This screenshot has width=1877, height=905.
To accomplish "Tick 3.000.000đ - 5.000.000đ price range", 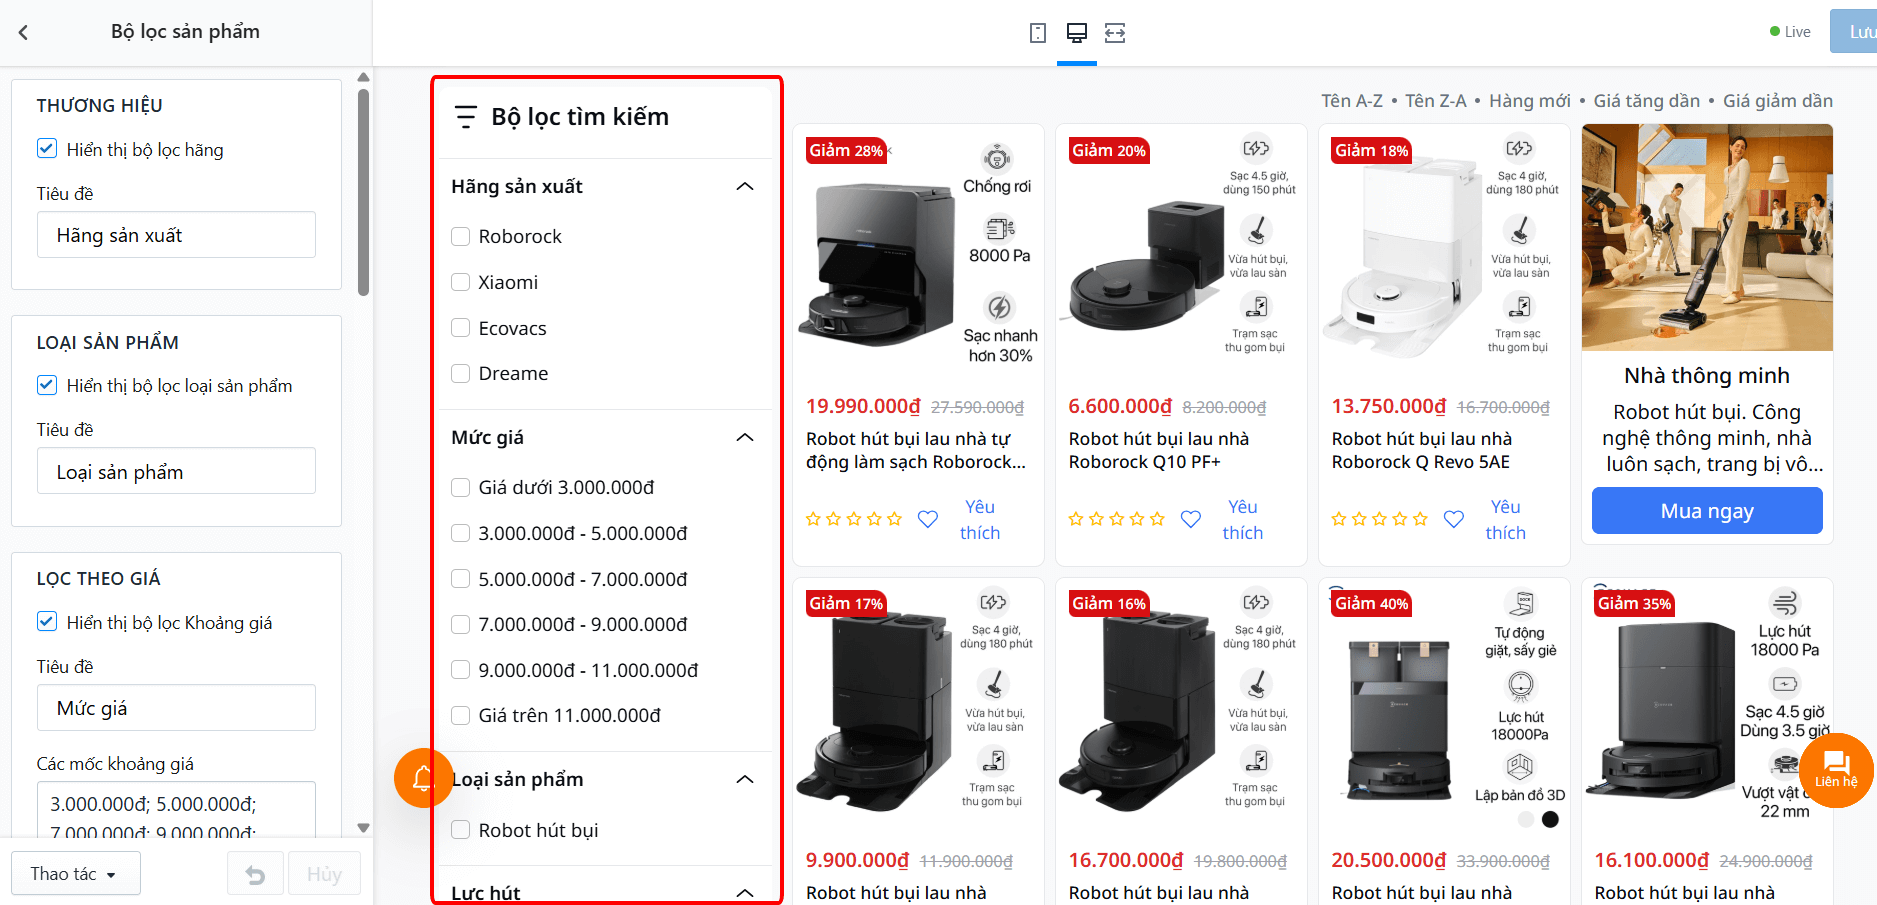I will (461, 534).
